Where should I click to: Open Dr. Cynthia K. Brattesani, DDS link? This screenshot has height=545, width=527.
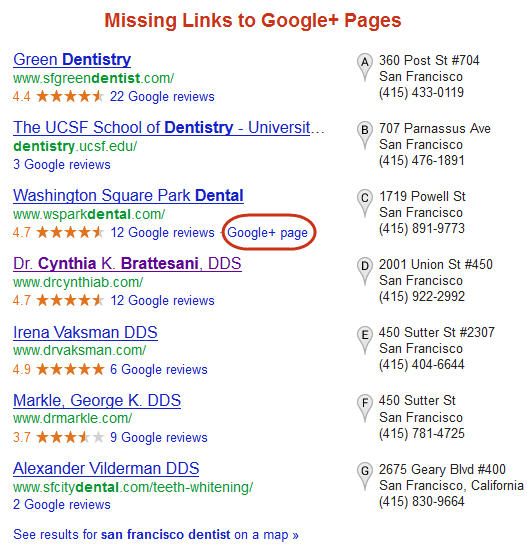click(x=127, y=264)
